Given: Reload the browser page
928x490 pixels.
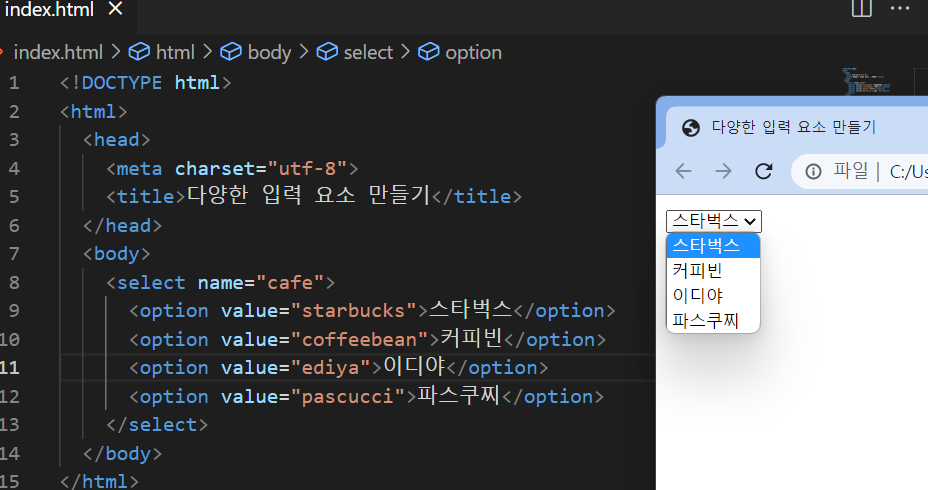Looking at the screenshot, I should pyautogui.click(x=763, y=171).
